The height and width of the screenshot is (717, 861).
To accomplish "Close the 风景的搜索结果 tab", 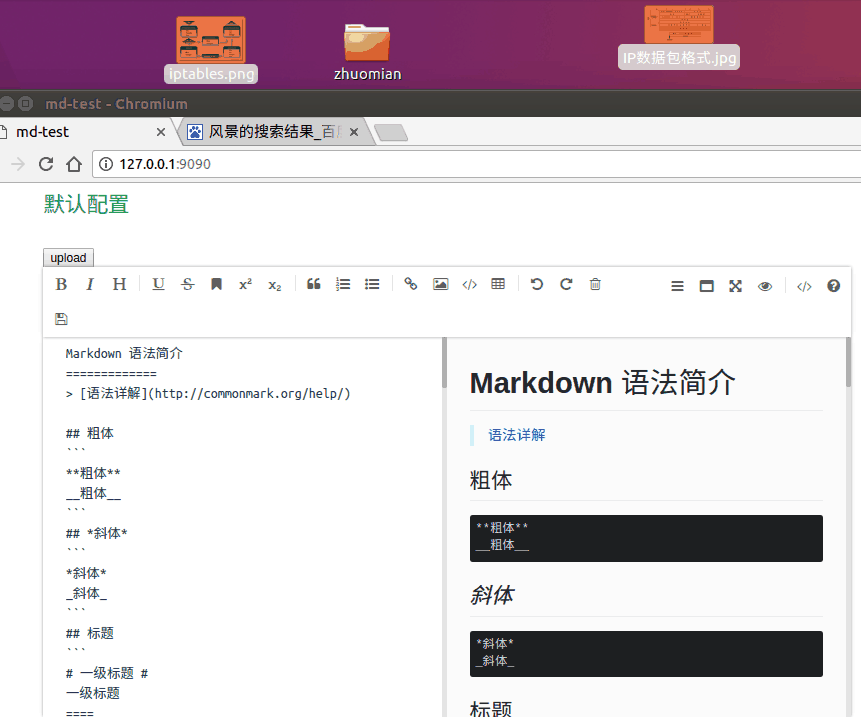I will click(354, 132).
